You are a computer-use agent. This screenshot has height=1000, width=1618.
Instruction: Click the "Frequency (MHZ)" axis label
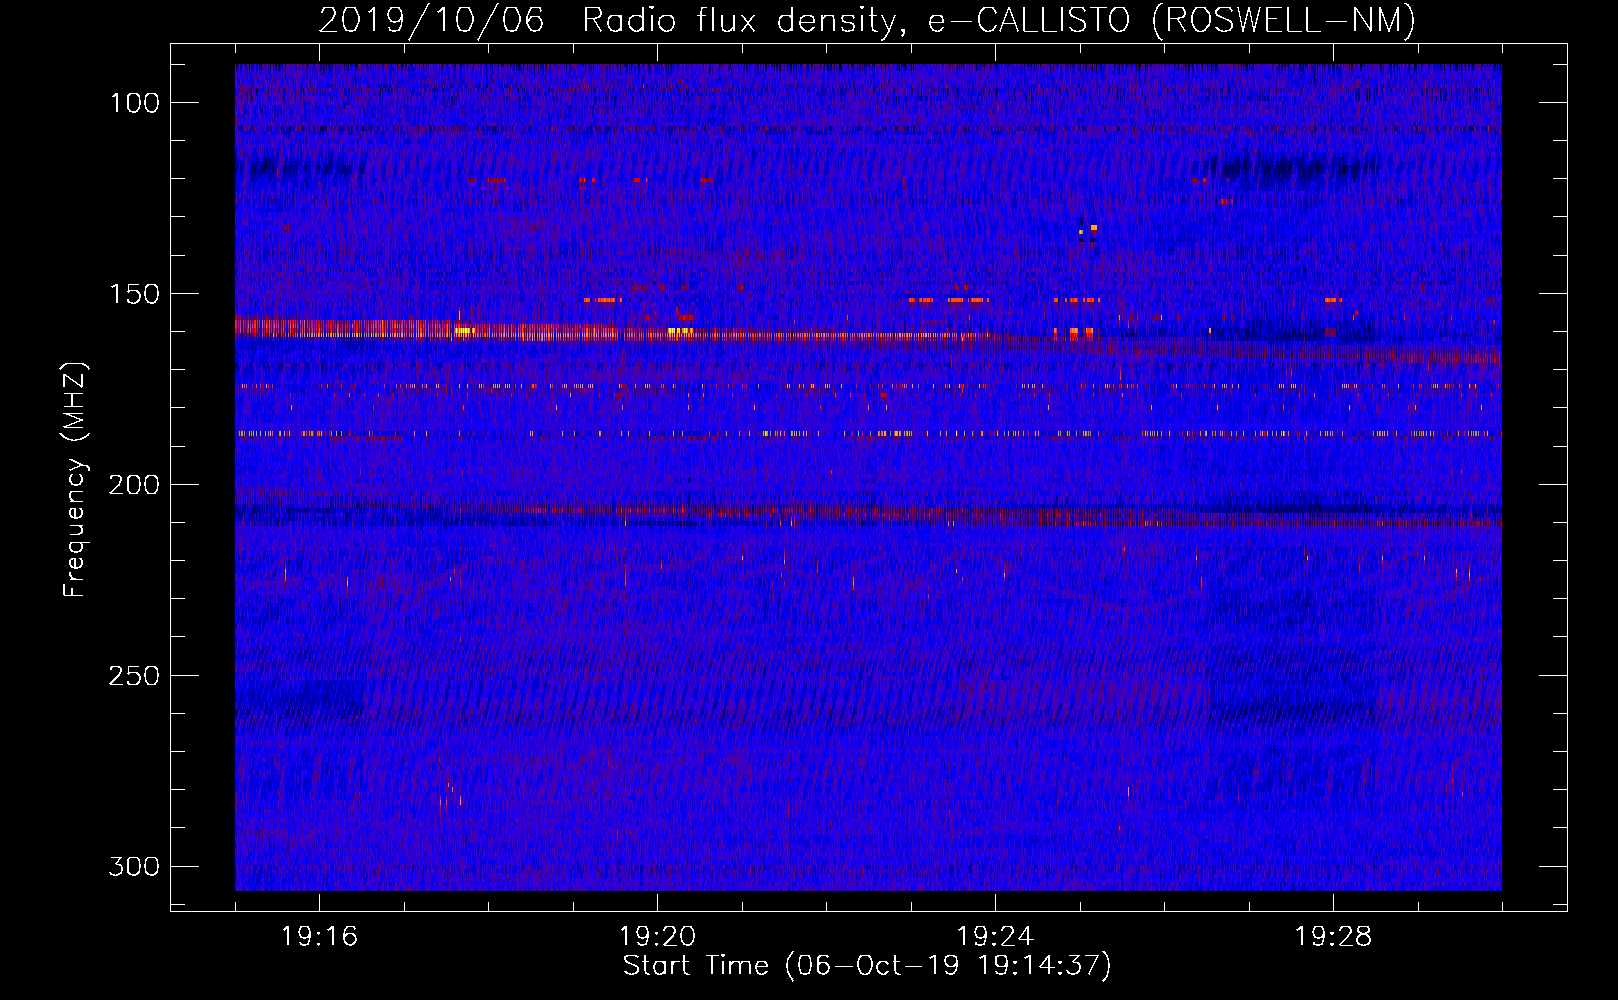coord(75,479)
